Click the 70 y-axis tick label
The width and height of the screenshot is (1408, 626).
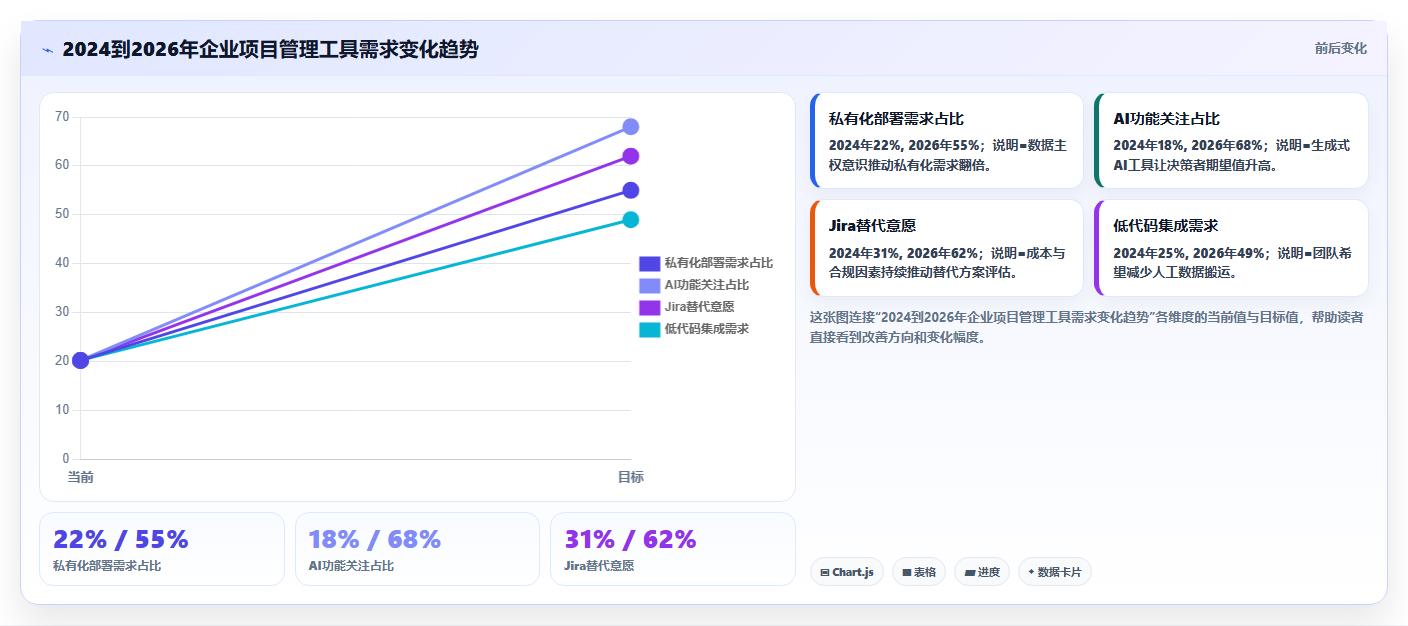(62, 117)
